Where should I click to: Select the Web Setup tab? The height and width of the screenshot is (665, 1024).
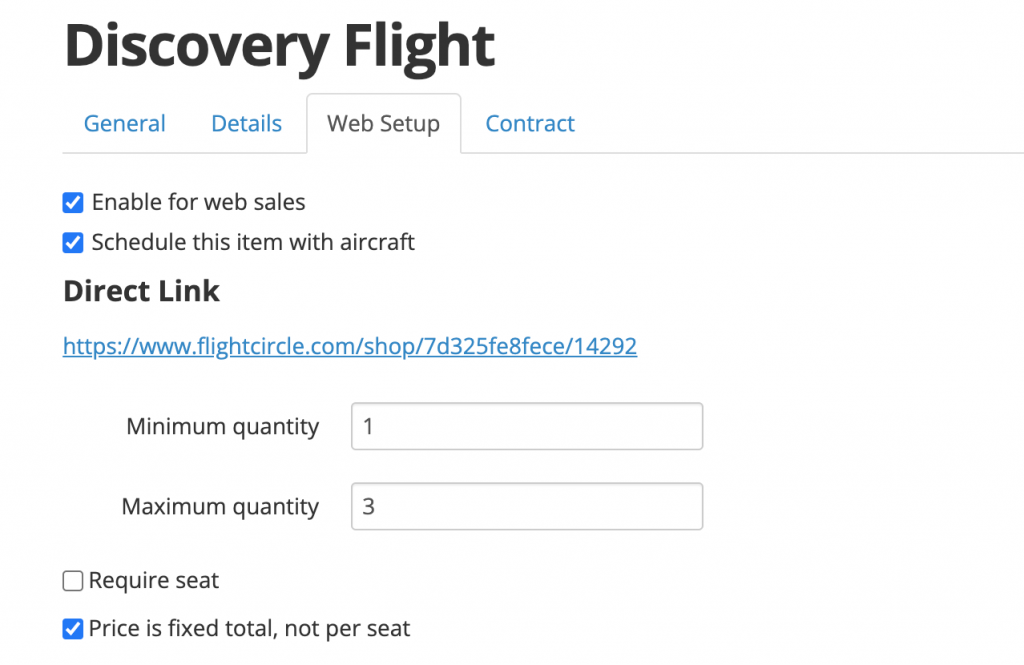click(x=383, y=123)
